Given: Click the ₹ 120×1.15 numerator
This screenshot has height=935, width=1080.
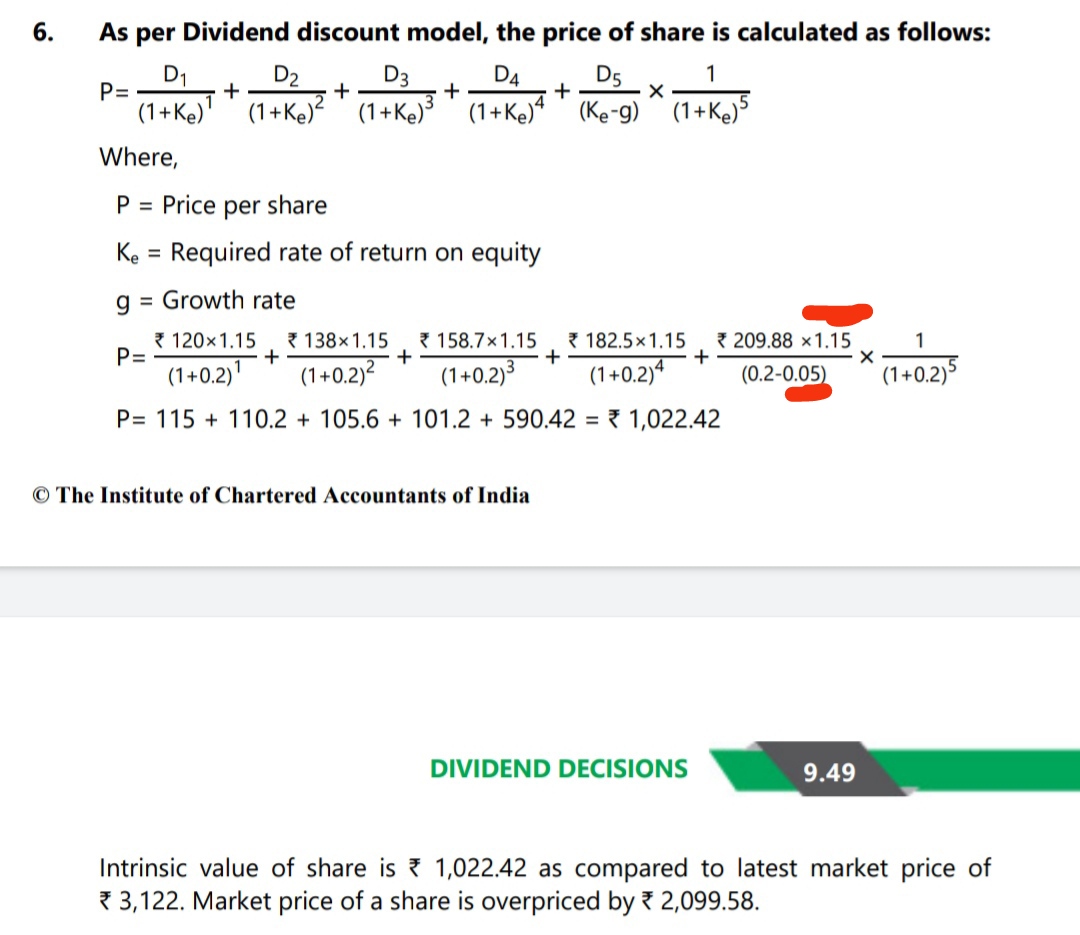Looking at the screenshot, I should tap(205, 340).
